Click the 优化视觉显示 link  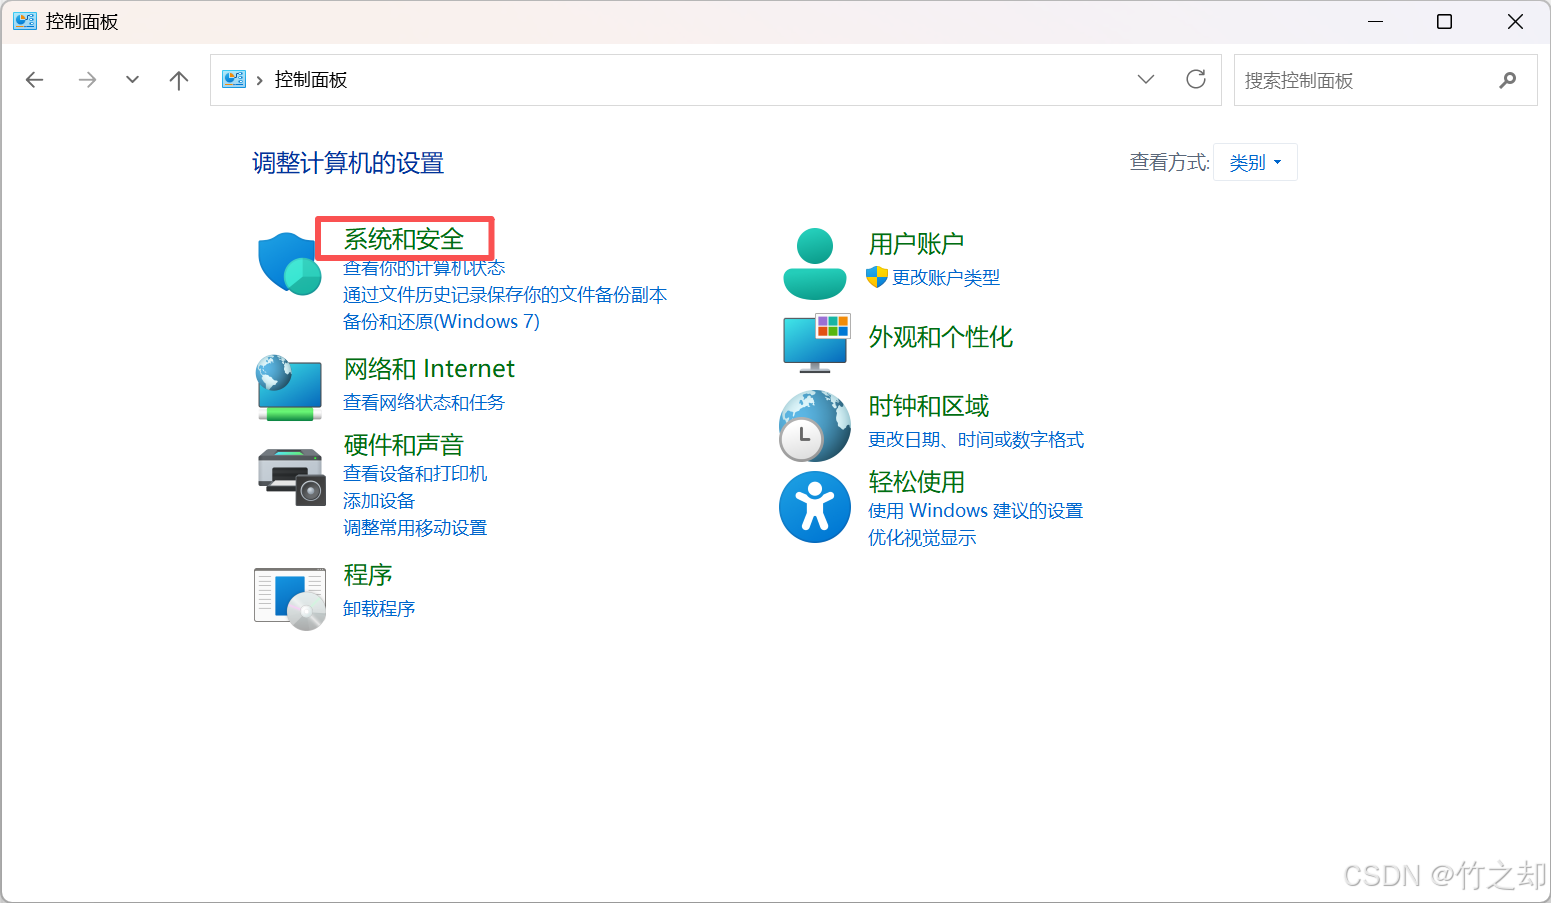pos(922,538)
